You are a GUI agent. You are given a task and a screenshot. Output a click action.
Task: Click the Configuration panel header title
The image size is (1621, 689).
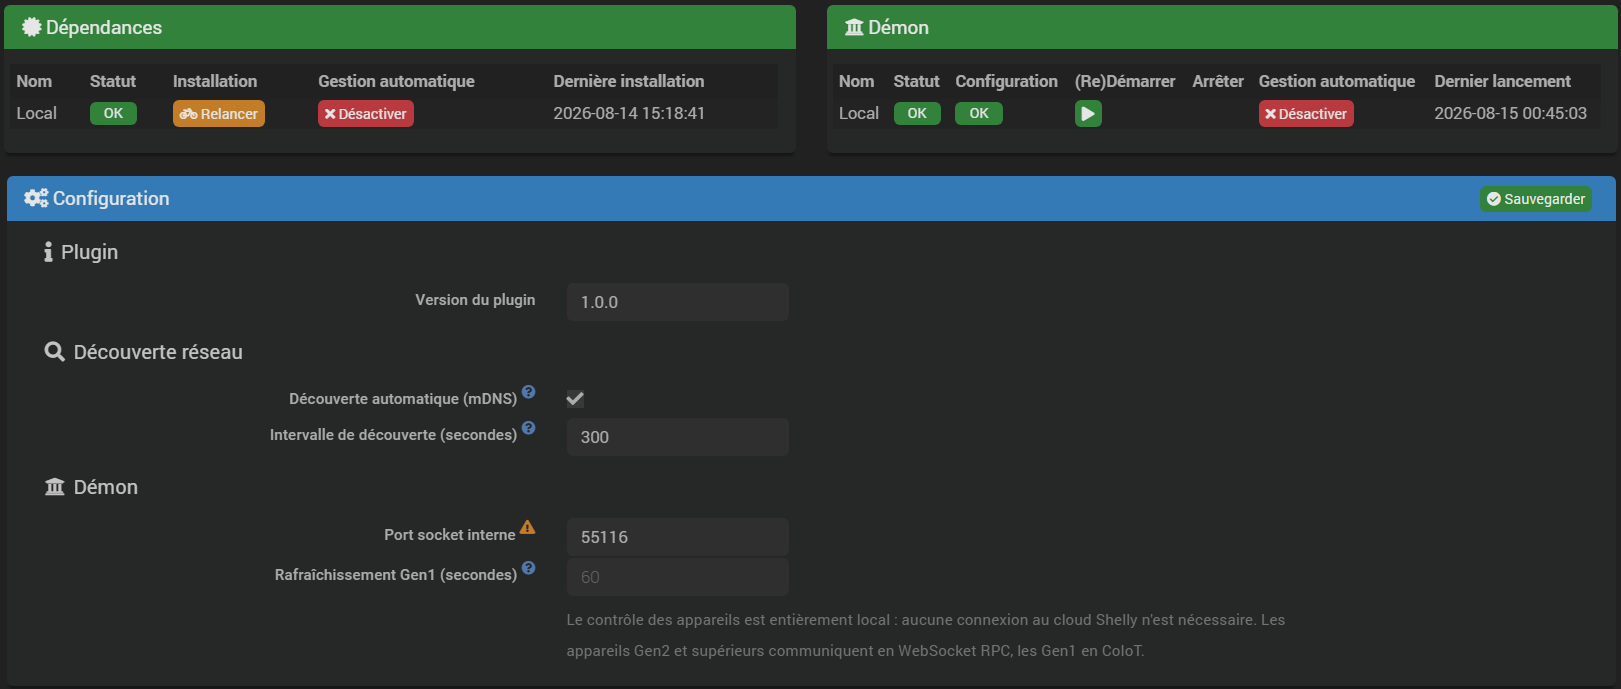pyautogui.click(x=111, y=198)
